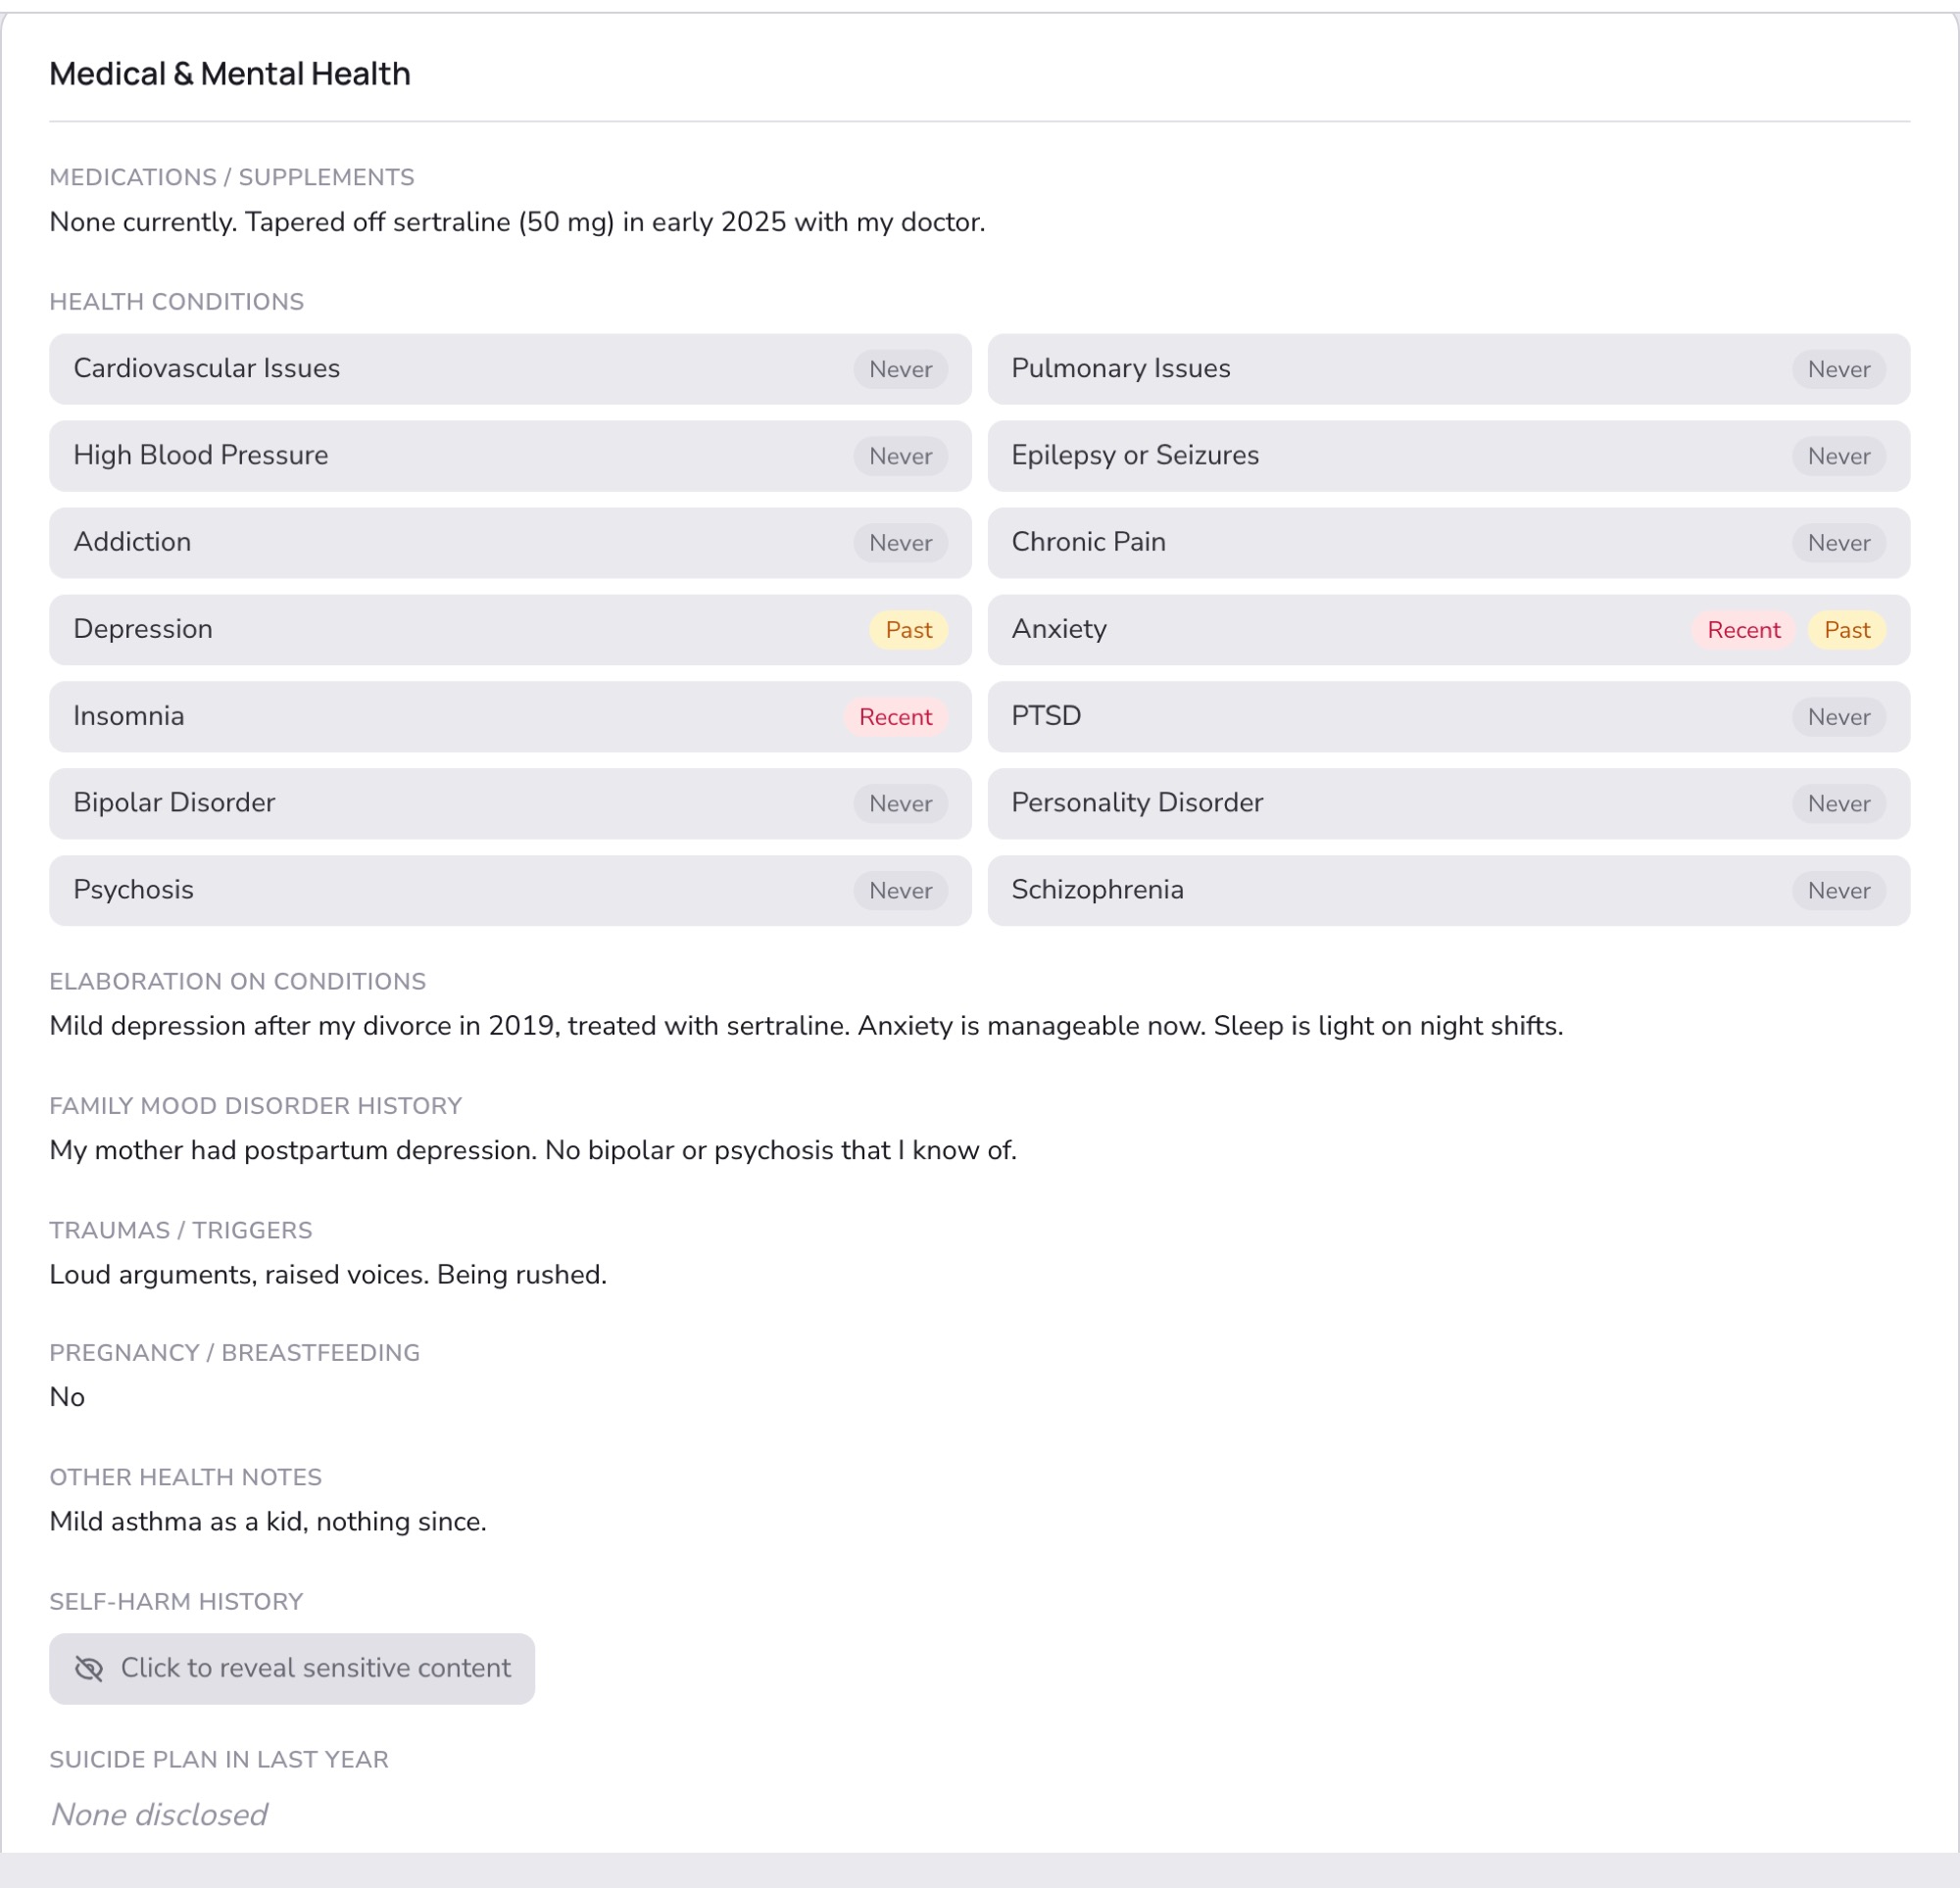
Task: Click the Never badge on Personality Disorder
Action: (1838, 804)
